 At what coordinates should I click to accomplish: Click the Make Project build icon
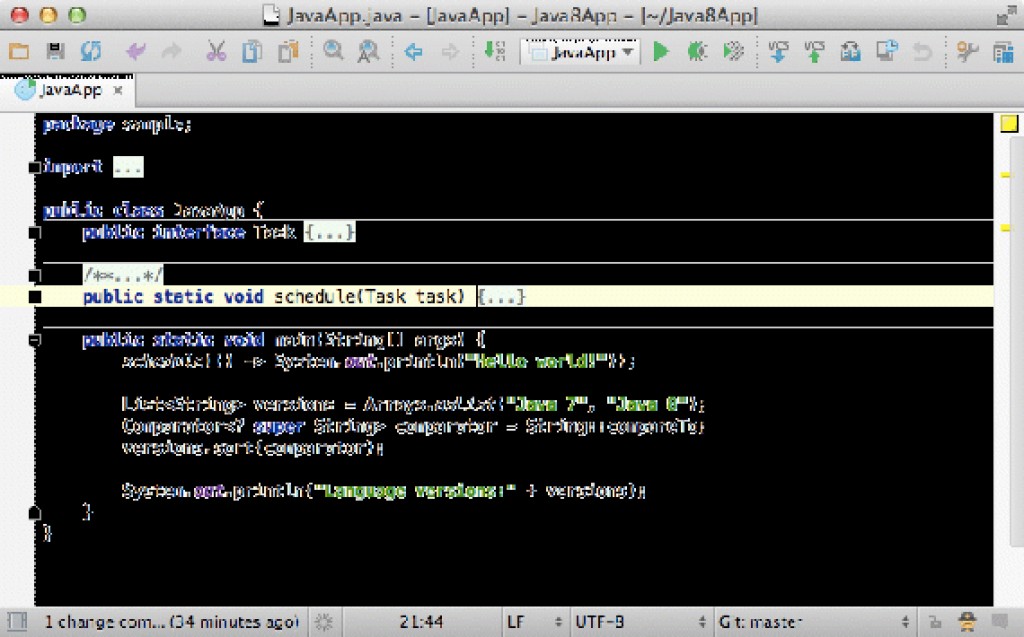tap(495, 51)
